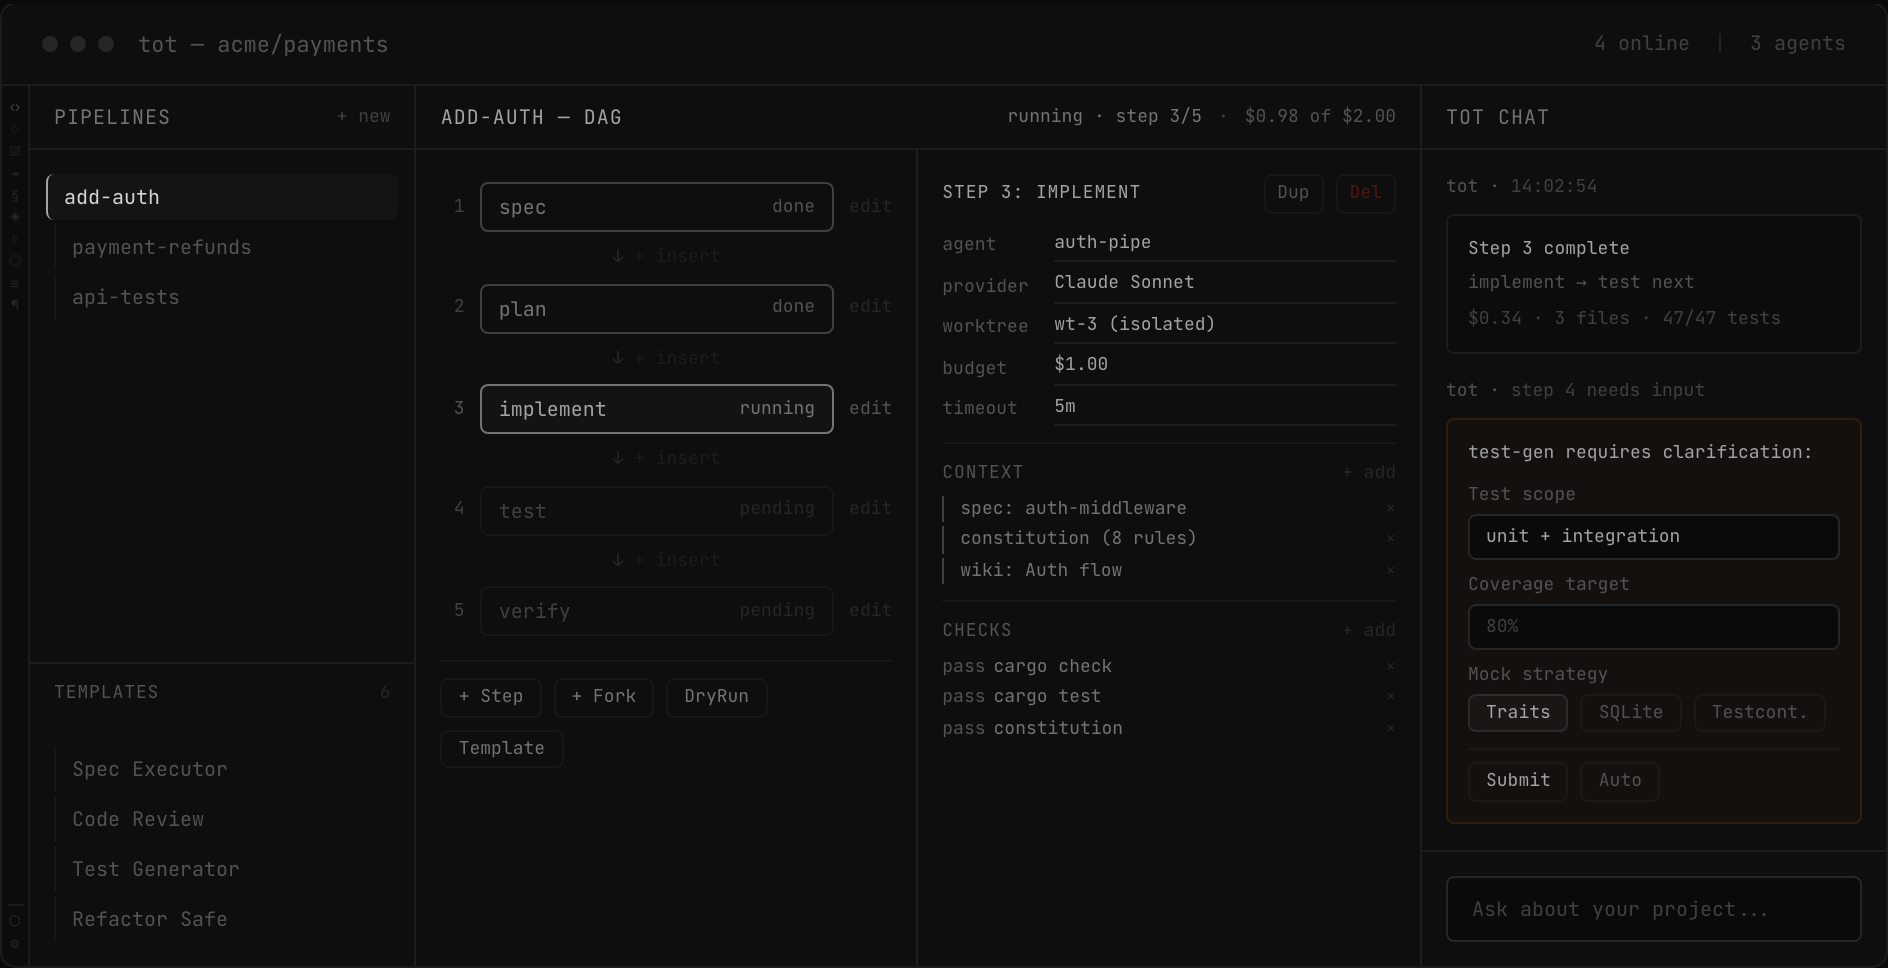Remove 'wiki: Auth flow' context with its ×

coord(1390,570)
